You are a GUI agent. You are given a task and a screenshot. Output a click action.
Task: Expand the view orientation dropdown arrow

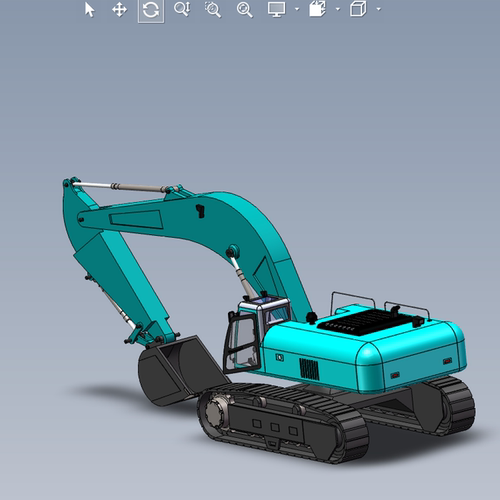tap(338, 9)
